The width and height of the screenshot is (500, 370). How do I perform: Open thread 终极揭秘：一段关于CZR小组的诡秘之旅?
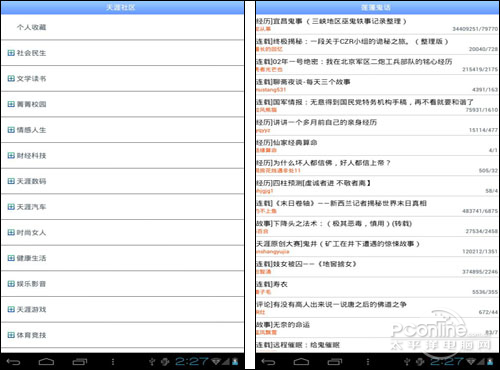(377, 45)
